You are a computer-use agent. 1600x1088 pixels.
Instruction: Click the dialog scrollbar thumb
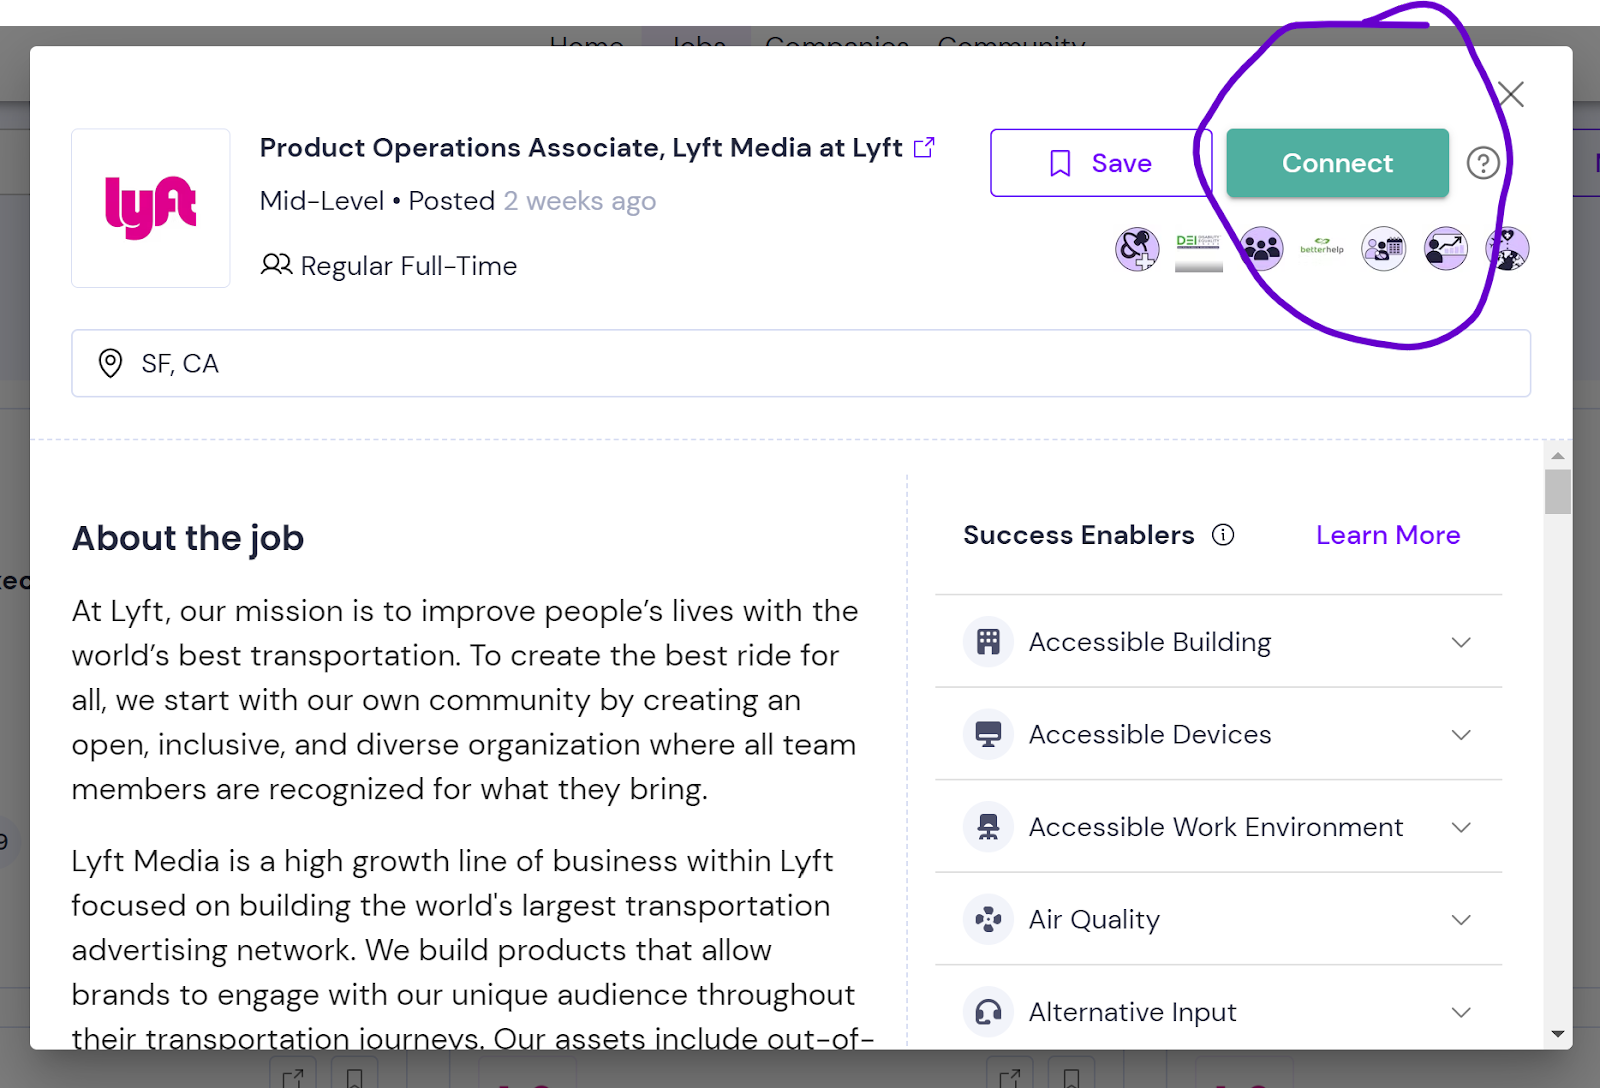[x=1557, y=491]
